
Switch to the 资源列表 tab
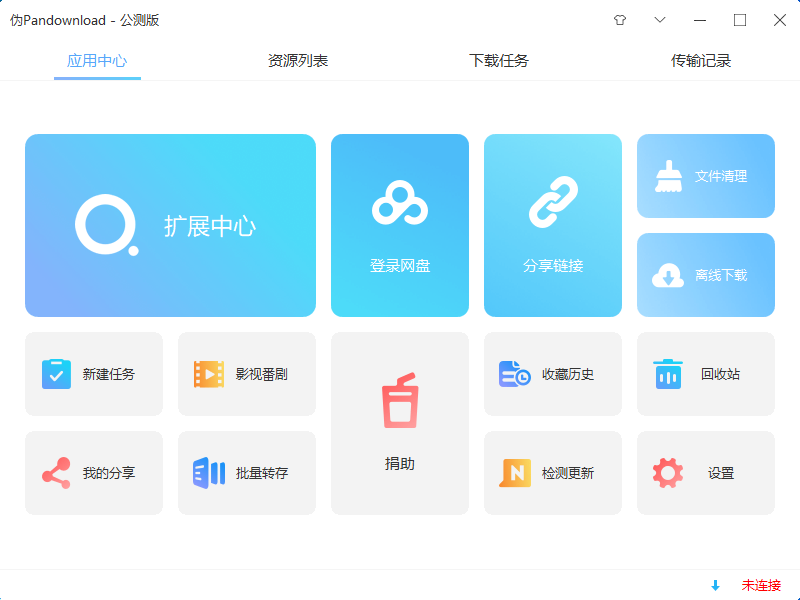[297, 60]
